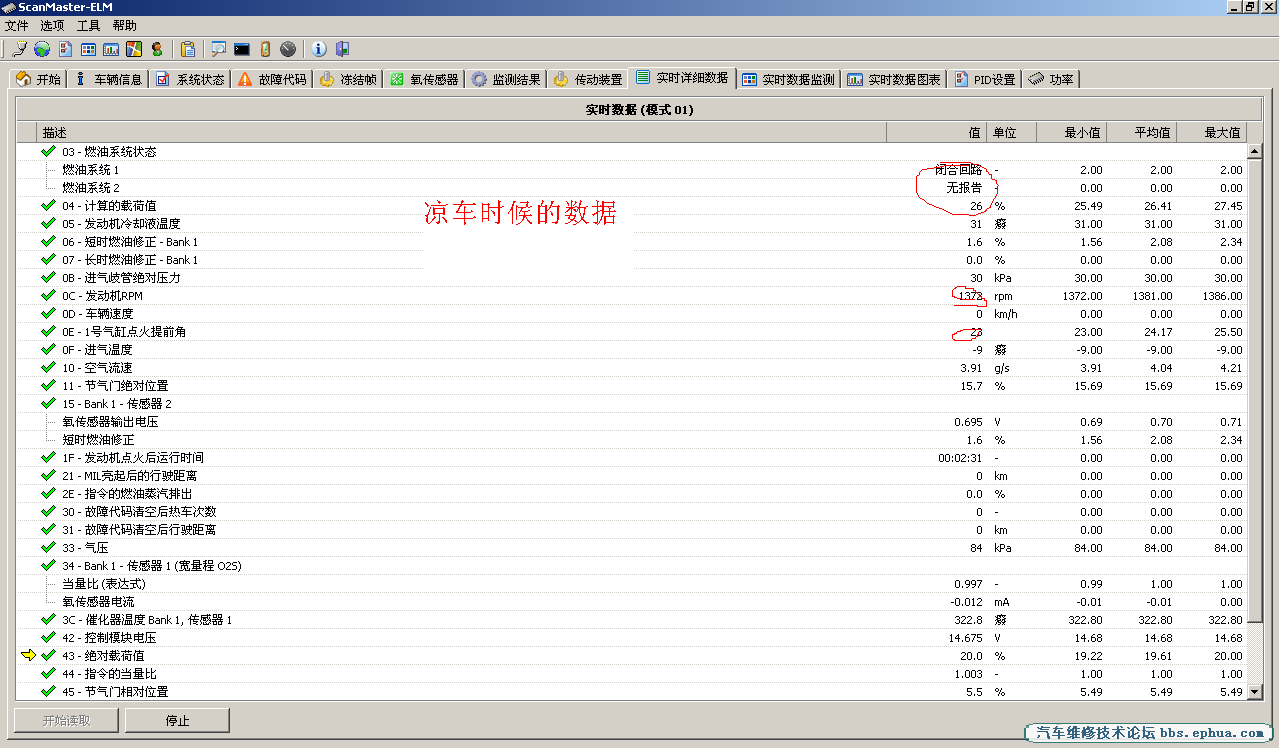Toggle the green check for 03 - 燃油系统状态
Viewport: 1279px width, 748px height.
pos(48,151)
